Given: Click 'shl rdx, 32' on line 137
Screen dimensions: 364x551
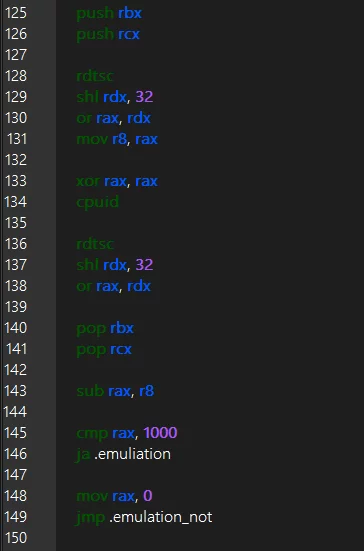Looking at the screenshot, I should pyautogui.click(x=115, y=265).
